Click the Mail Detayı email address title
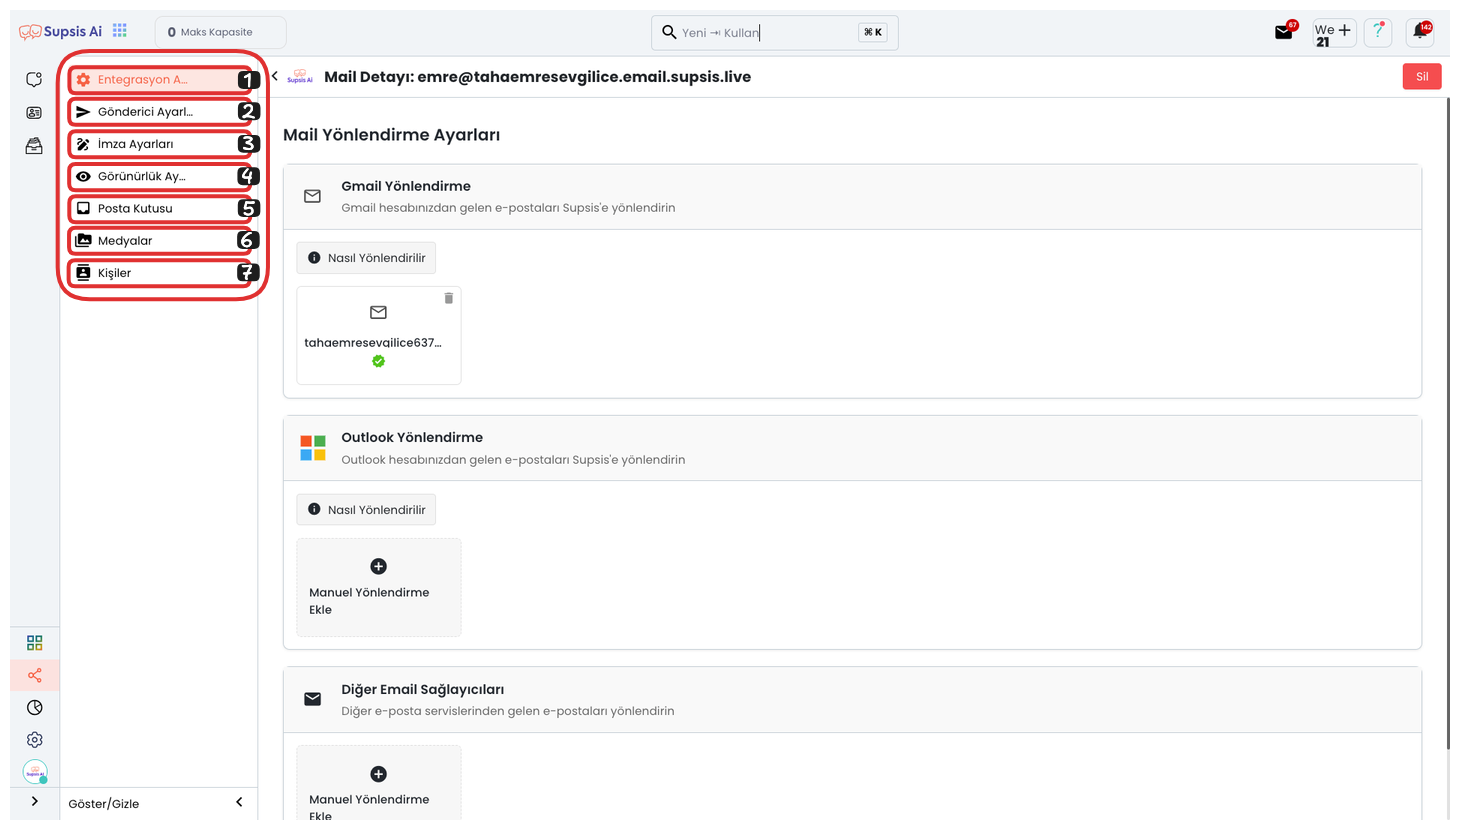Image resolution: width=1460 pixels, height=830 pixels. [538, 77]
